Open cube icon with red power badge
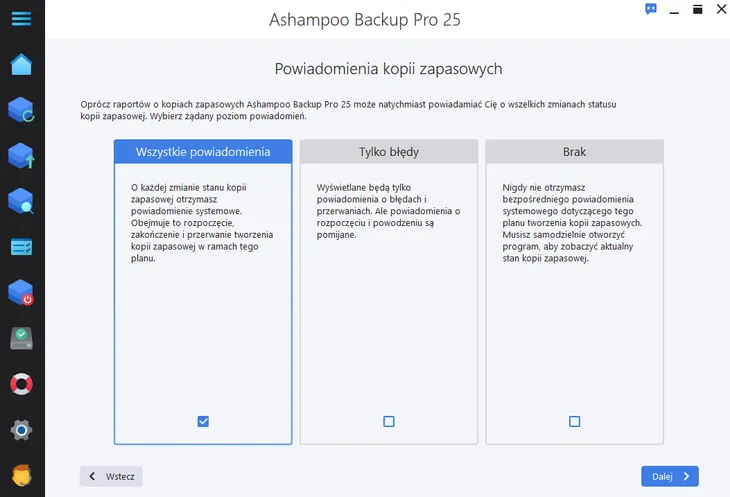The width and height of the screenshot is (730, 497). [21, 292]
